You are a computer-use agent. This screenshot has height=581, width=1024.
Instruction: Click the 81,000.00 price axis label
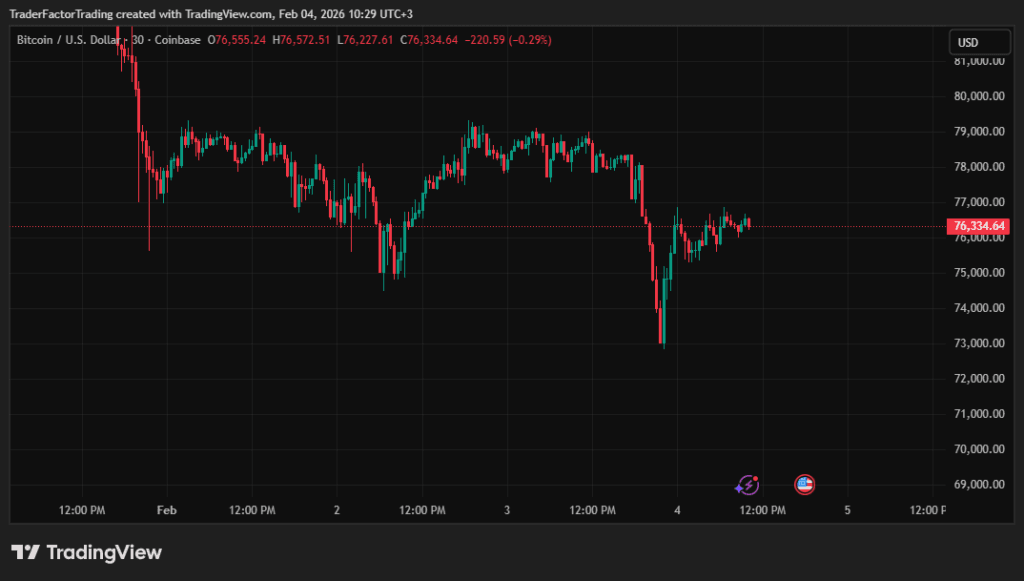(x=979, y=61)
